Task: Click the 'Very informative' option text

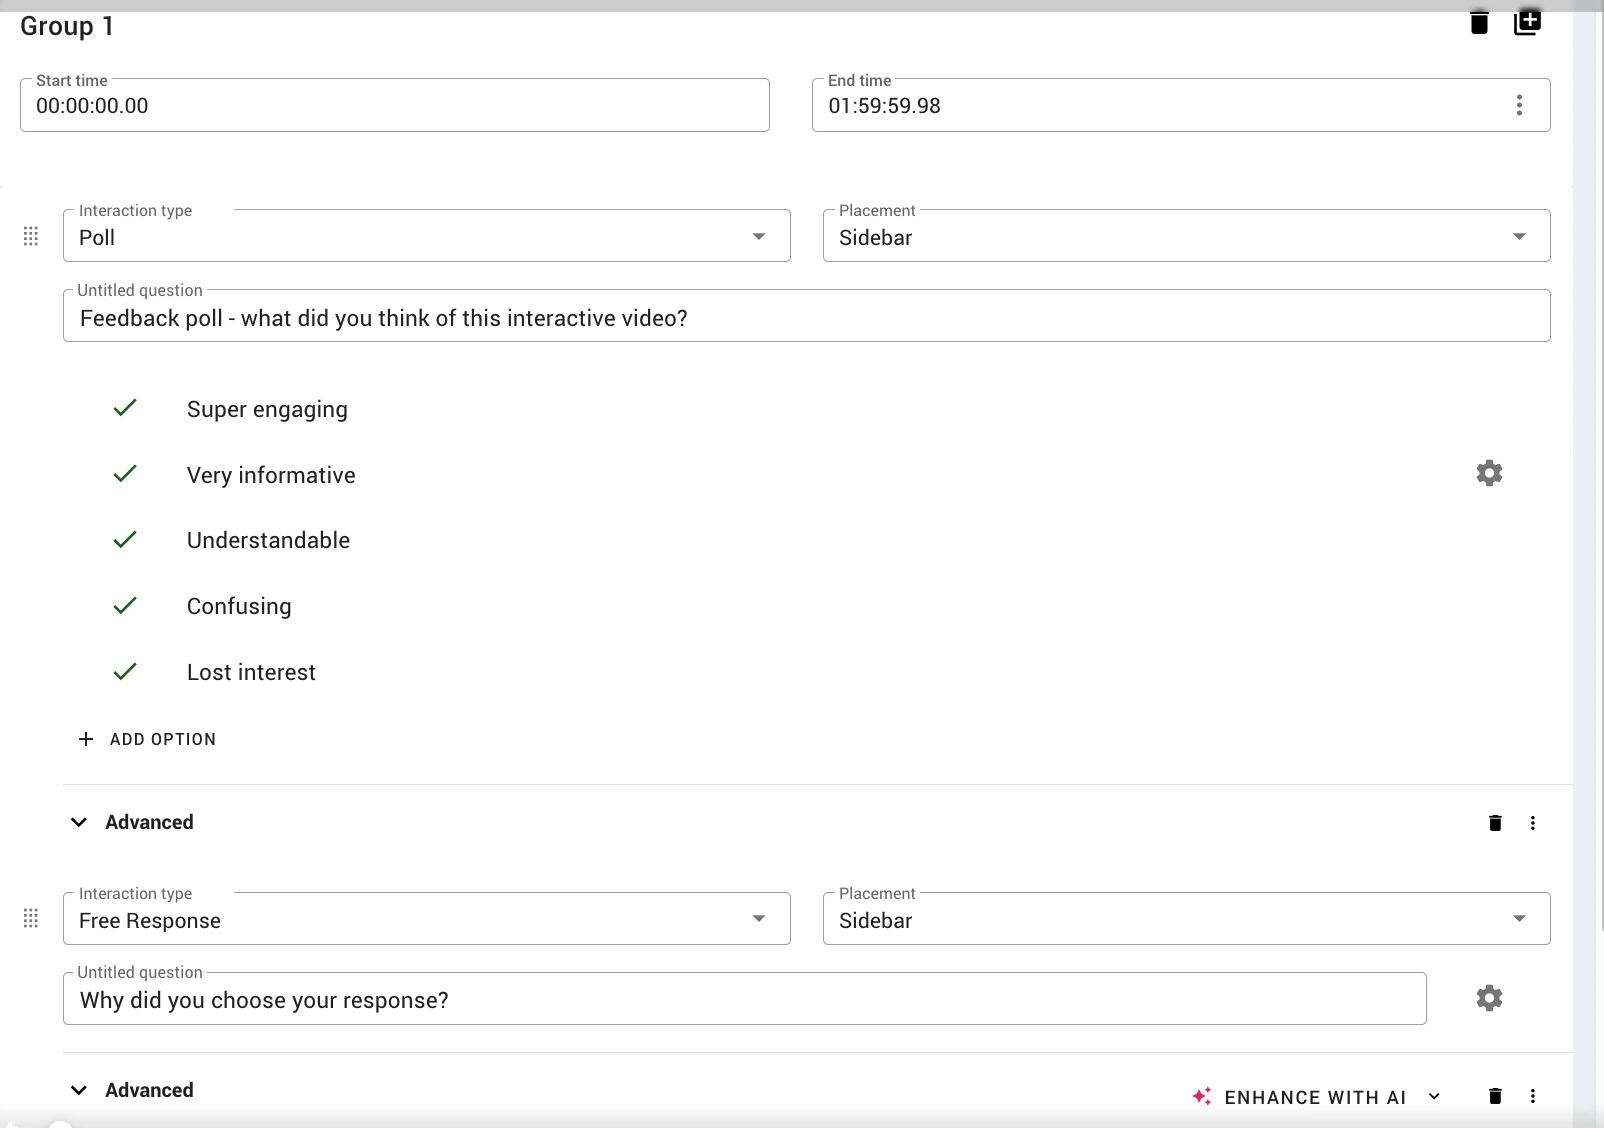Action: click(271, 475)
